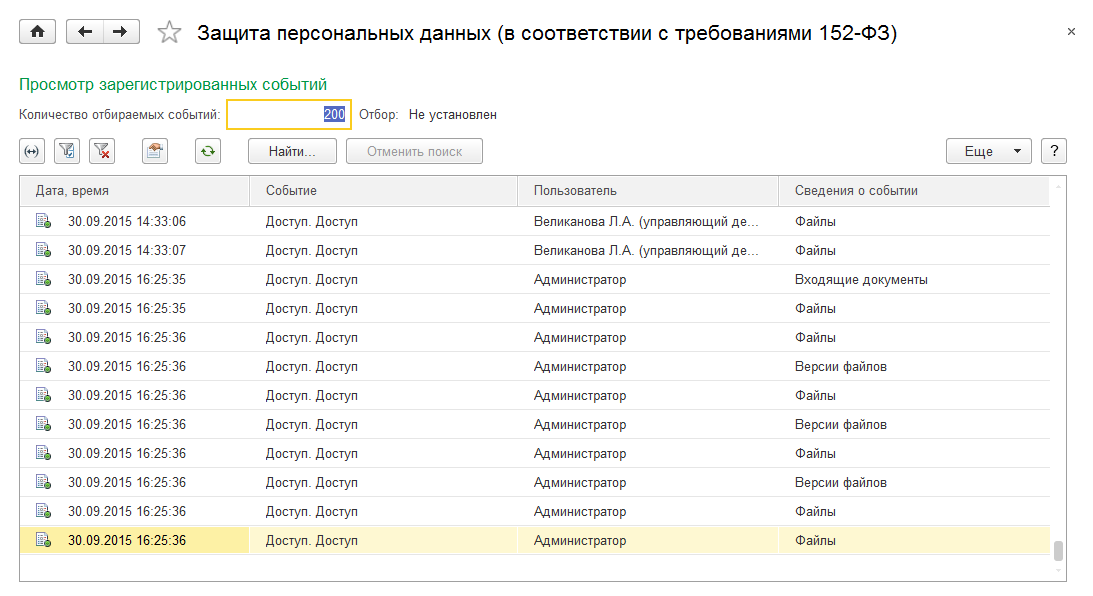Click the Отменить поиск button
Viewport: 1093px width, 596px height.
[x=414, y=151]
